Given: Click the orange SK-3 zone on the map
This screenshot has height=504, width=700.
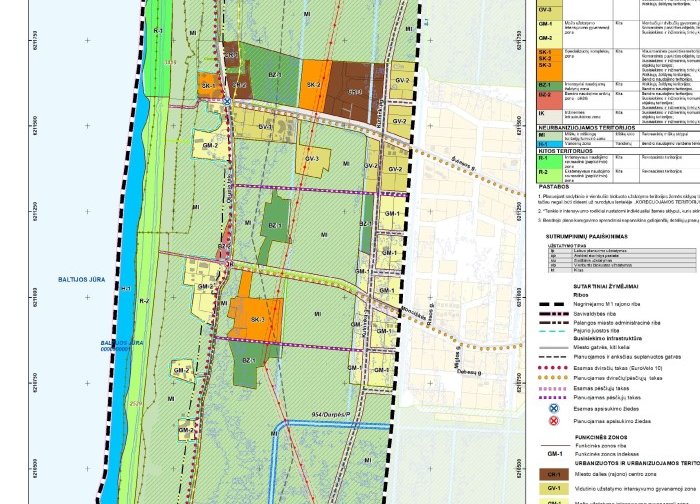Looking at the screenshot, I should point(258,319).
